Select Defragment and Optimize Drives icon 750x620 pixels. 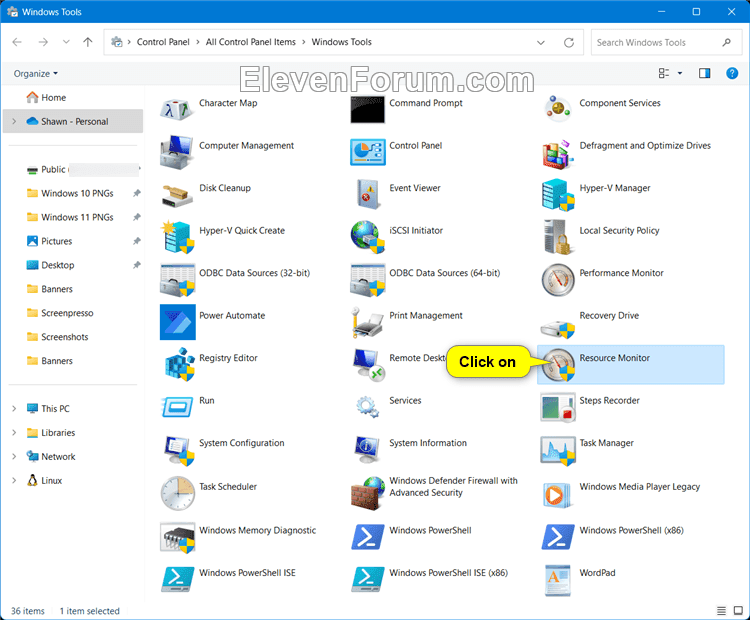coord(558,154)
